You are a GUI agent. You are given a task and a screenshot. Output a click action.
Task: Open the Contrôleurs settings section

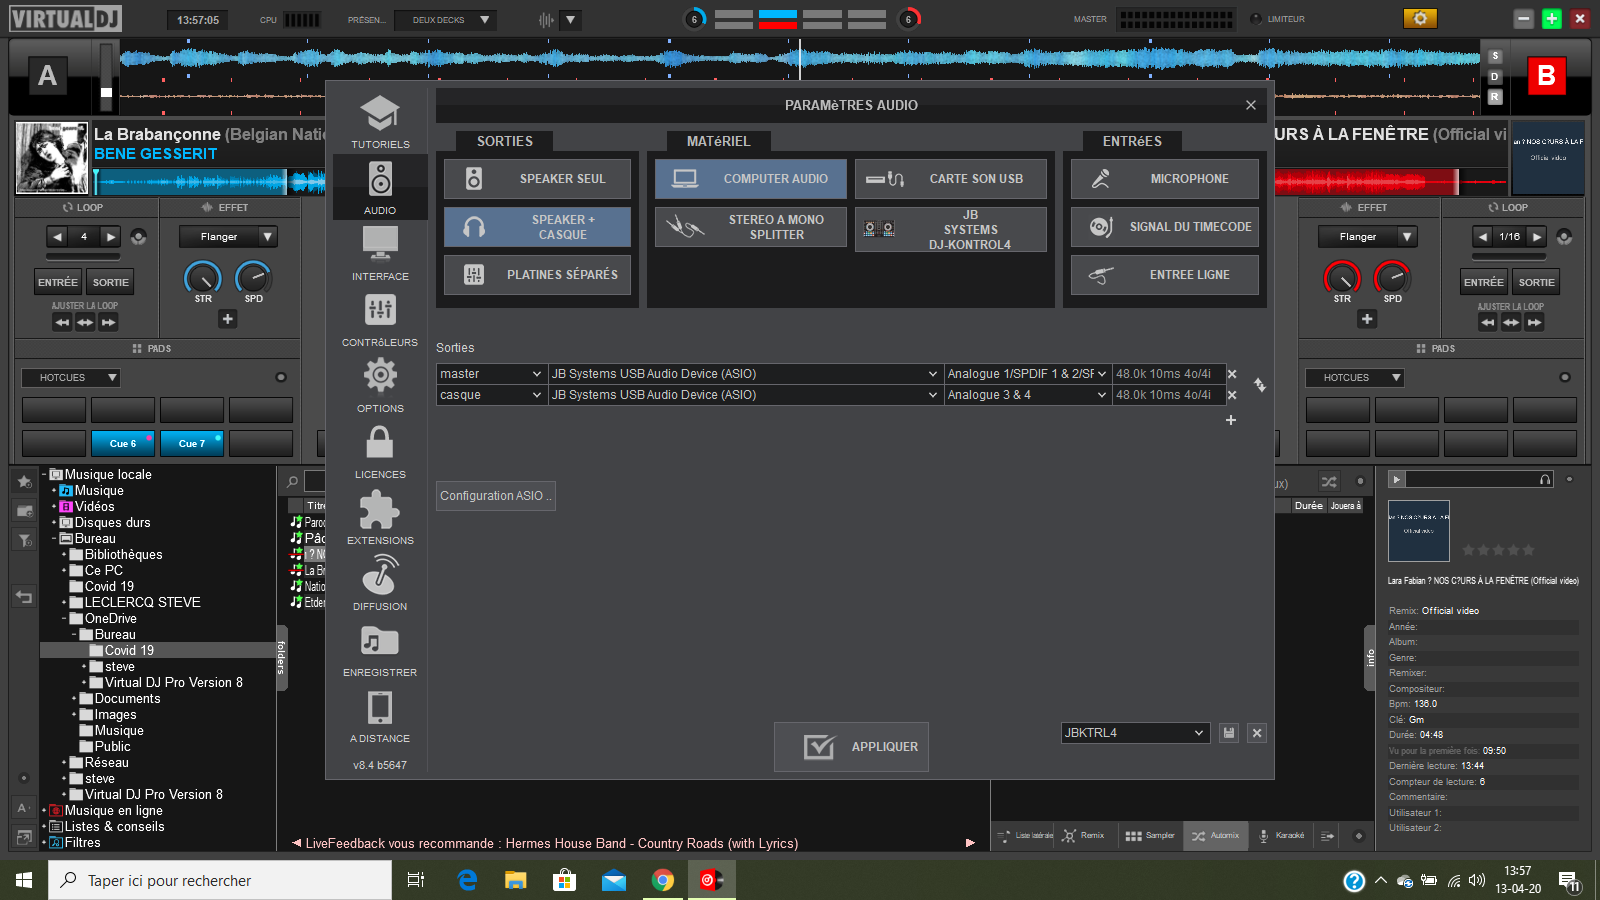click(x=380, y=320)
